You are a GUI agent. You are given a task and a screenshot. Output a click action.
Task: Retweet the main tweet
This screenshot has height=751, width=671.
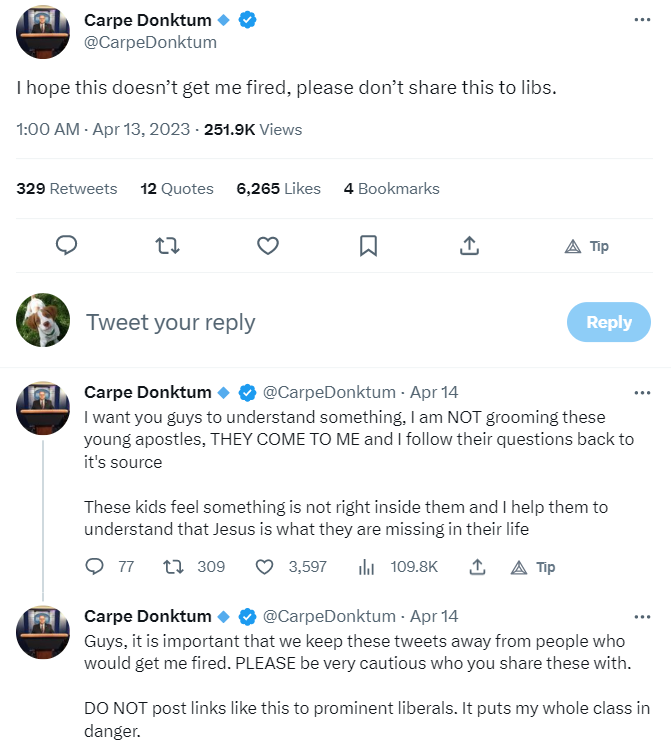(x=167, y=245)
